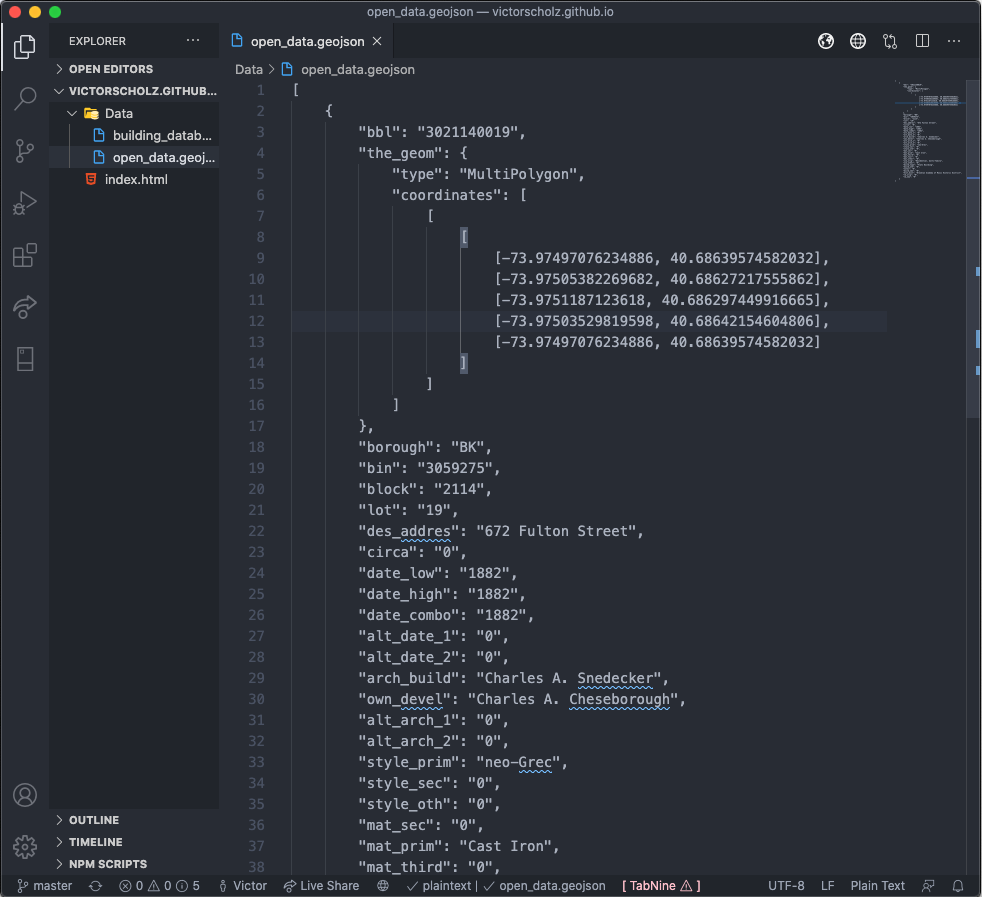The height and width of the screenshot is (897, 982).
Task: Open the Accounts menu
Action: tap(24, 795)
